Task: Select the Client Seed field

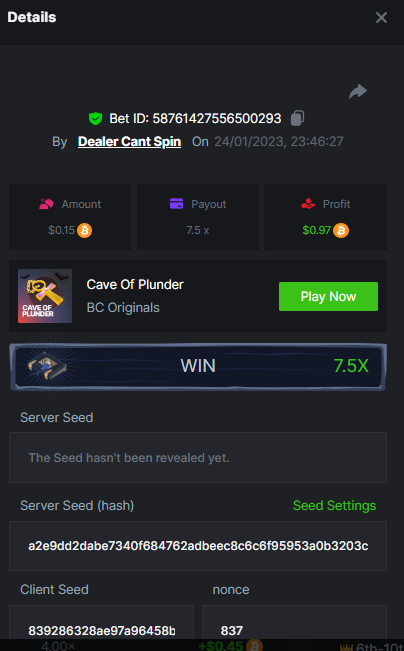Action: (x=101, y=623)
